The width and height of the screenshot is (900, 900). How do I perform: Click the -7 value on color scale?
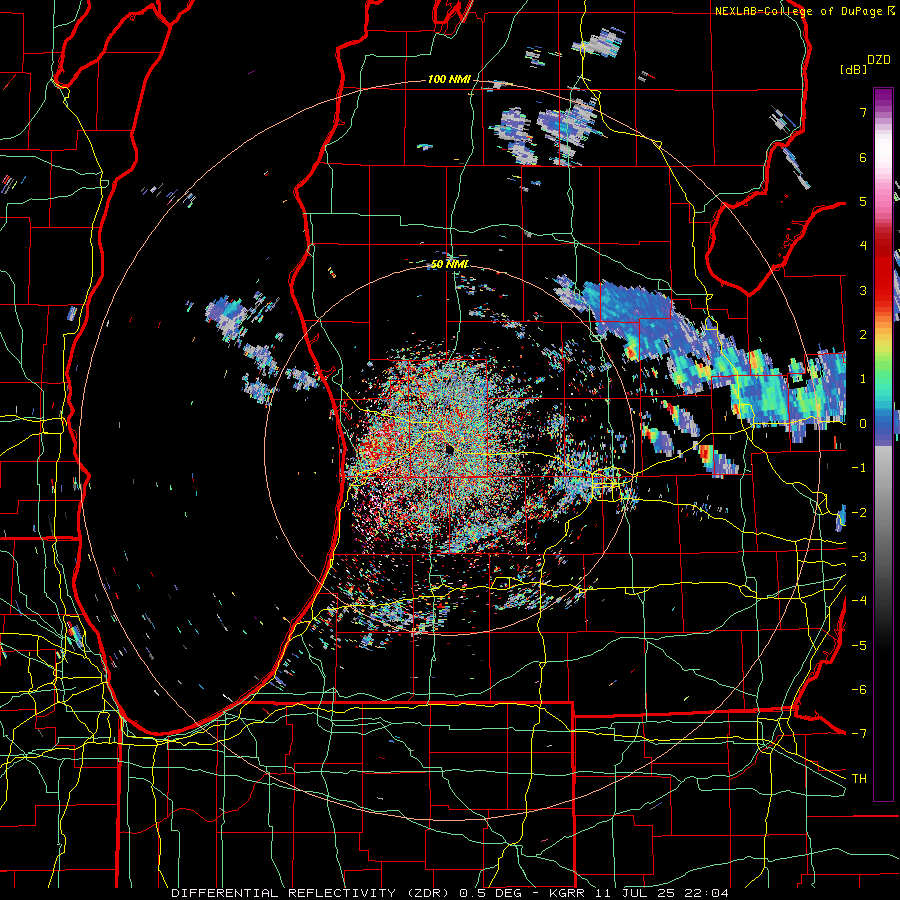click(859, 734)
